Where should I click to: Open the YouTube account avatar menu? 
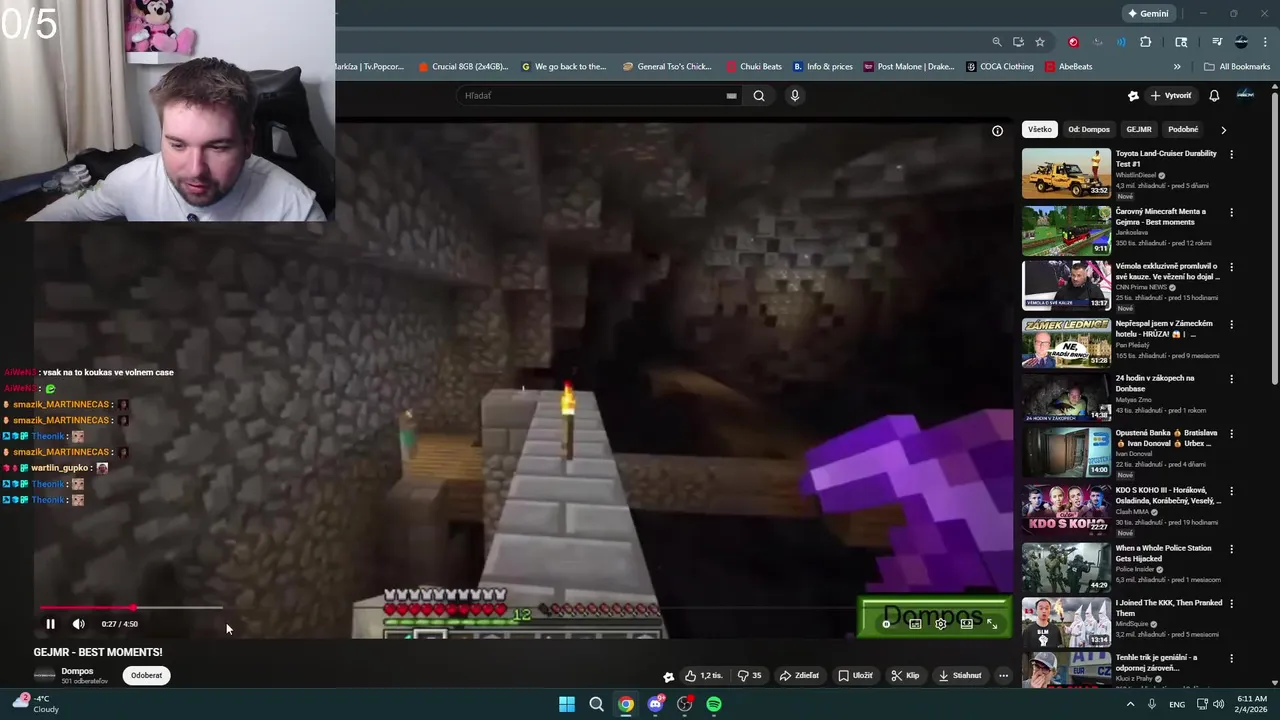click(1245, 95)
